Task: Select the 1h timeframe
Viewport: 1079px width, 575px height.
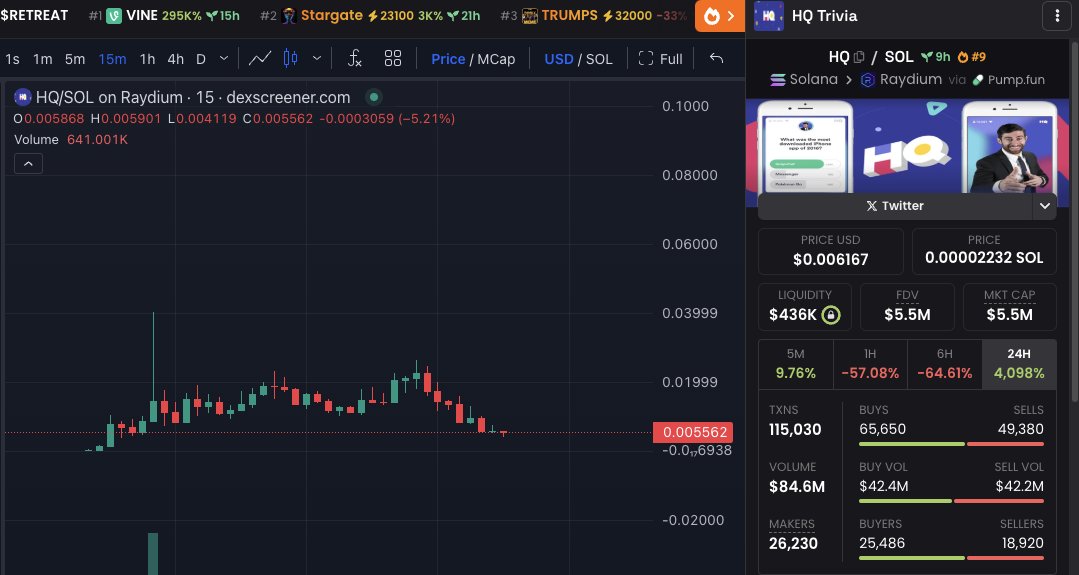Action: [147, 59]
